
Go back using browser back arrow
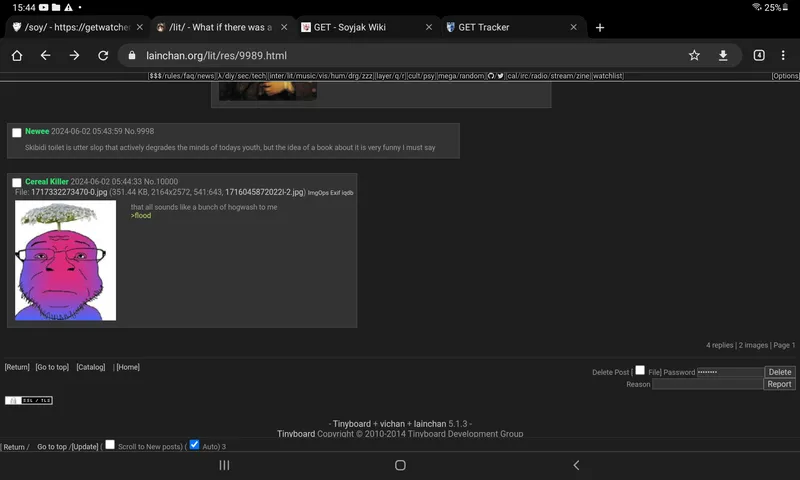click(x=45, y=56)
